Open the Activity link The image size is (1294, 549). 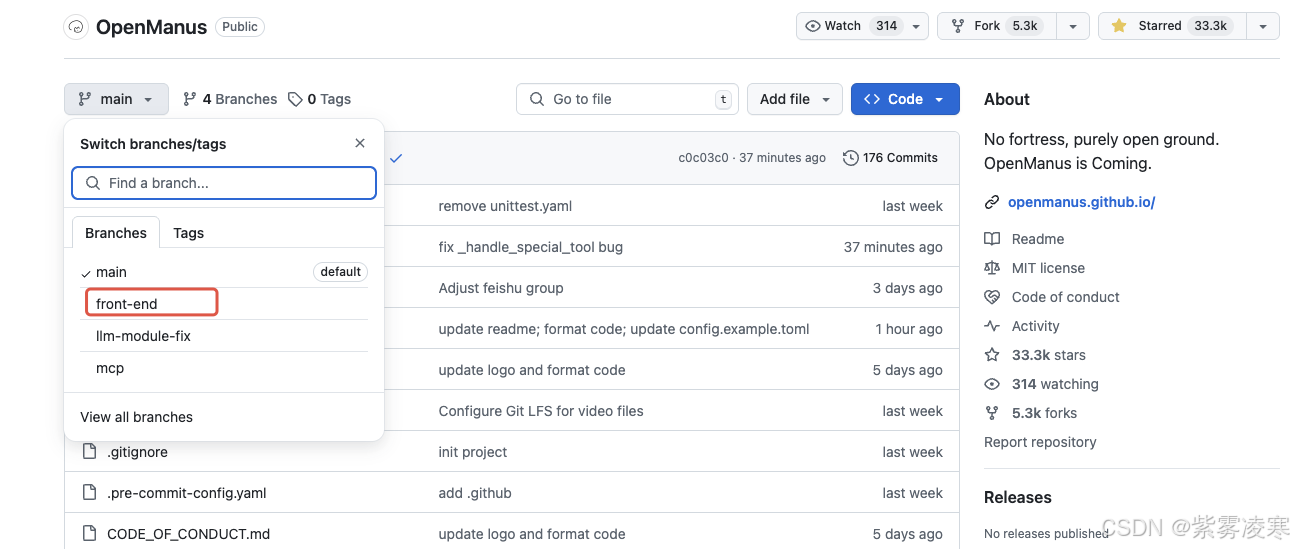pyautogui.click(x=1036, y=326)
